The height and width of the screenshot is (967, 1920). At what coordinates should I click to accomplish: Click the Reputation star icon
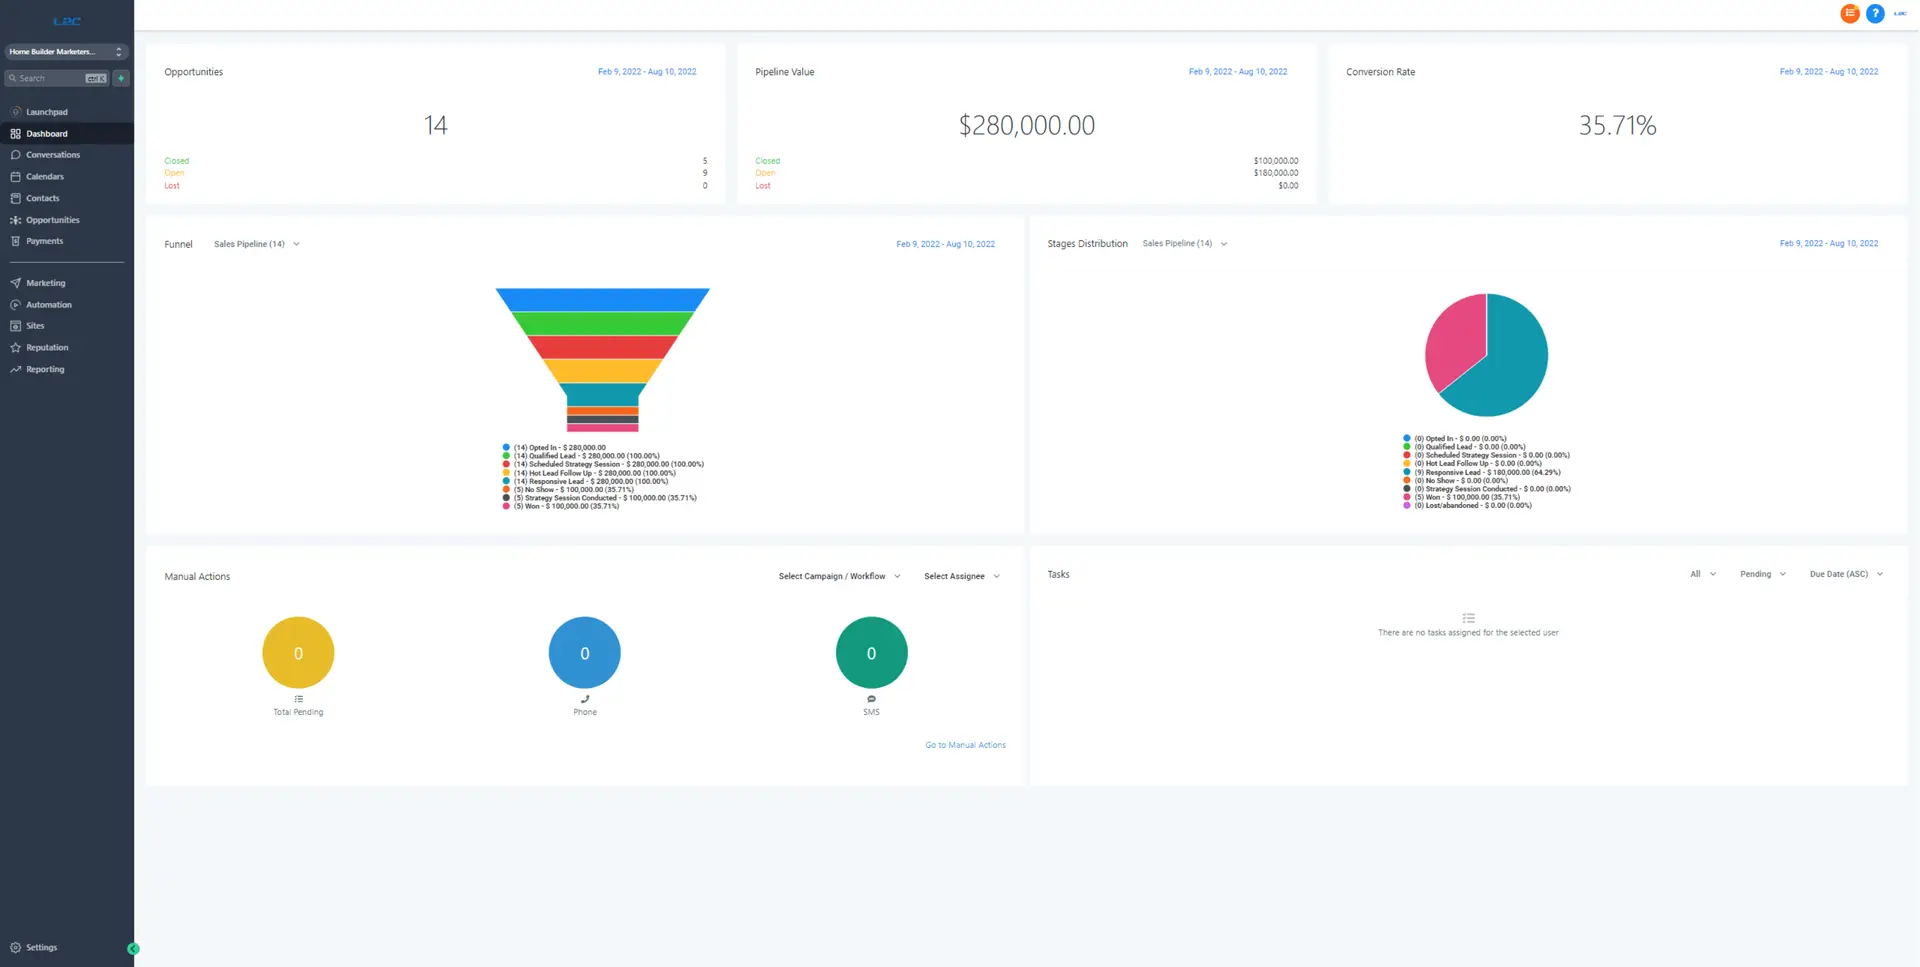(x=16, y=348)
